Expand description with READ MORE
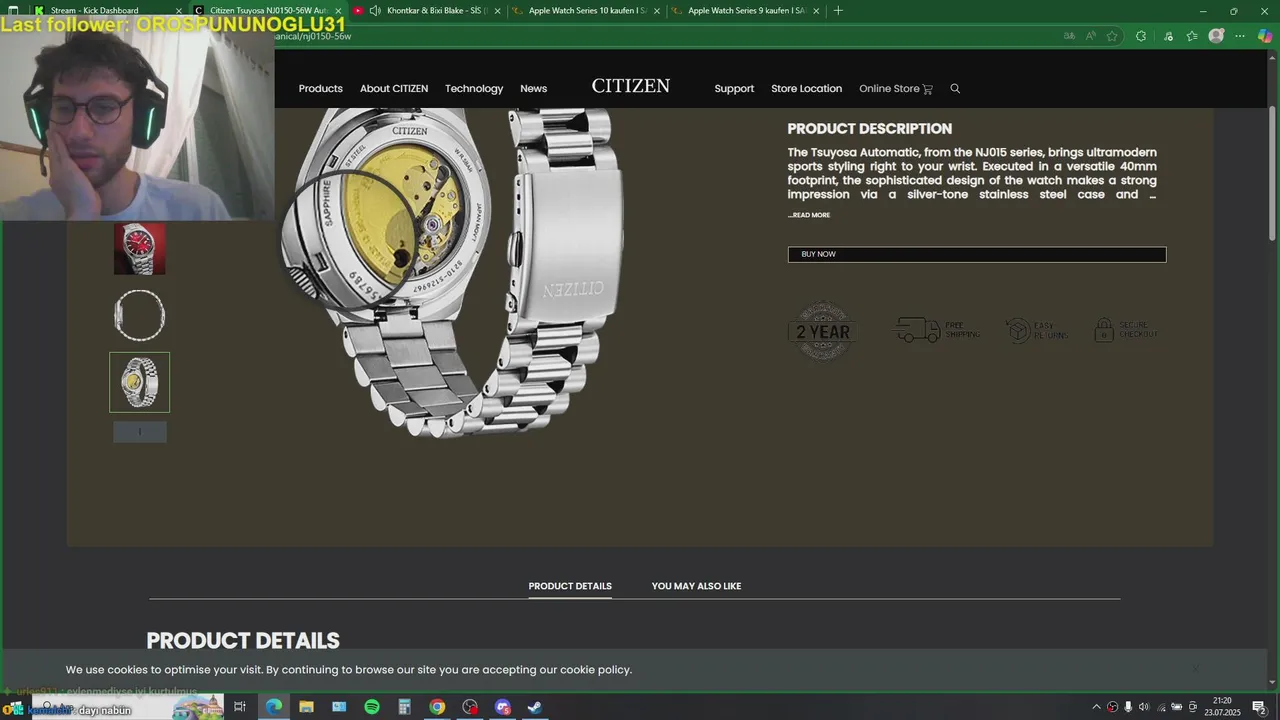Image resolution: width=1280 pixels, height=720 pixels. [x=809, y=215]
